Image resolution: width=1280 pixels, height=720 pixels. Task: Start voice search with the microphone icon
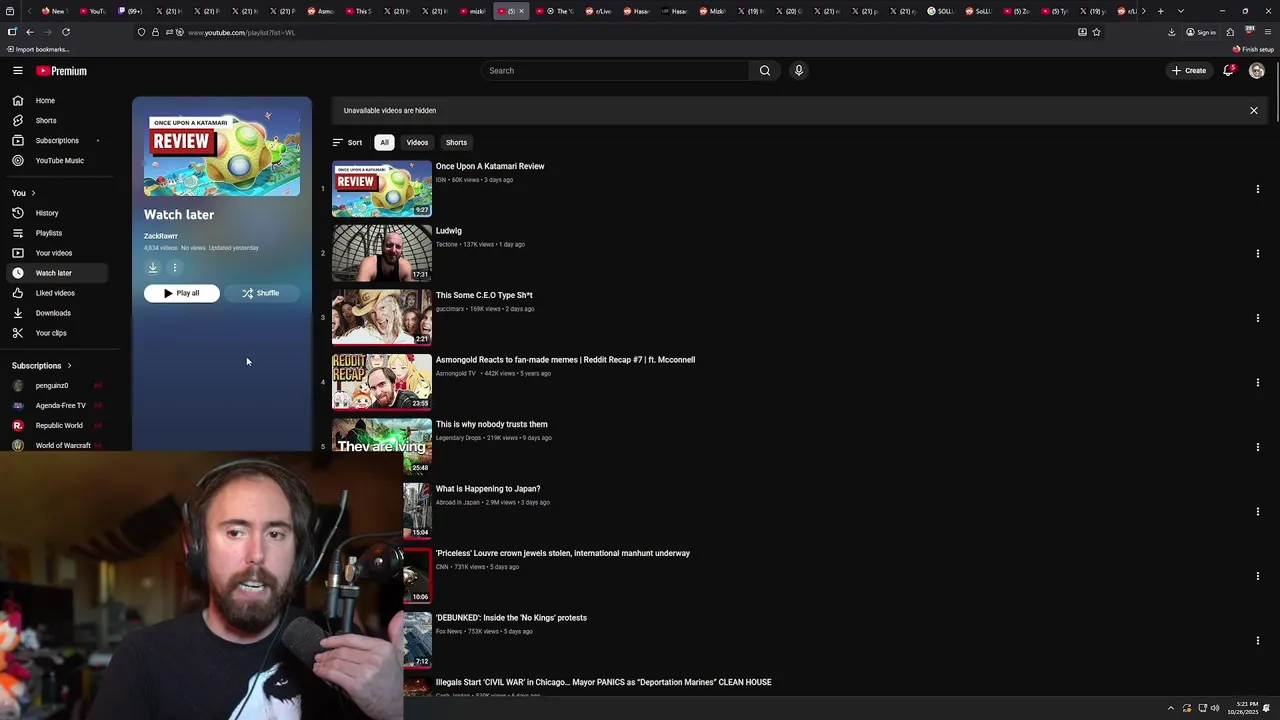(798, 71)
